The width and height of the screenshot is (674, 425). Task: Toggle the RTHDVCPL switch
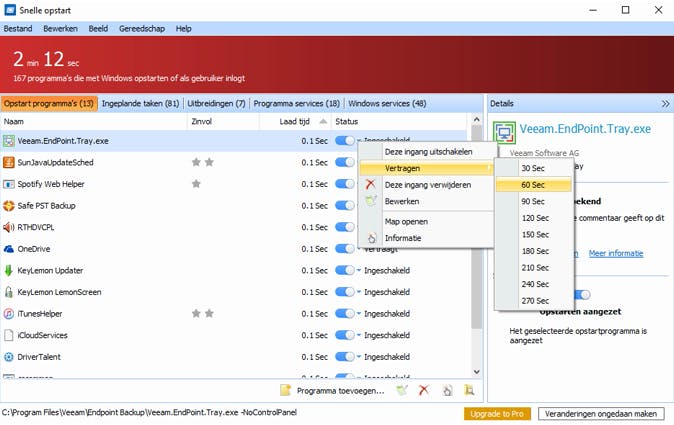tap(345, 227)
